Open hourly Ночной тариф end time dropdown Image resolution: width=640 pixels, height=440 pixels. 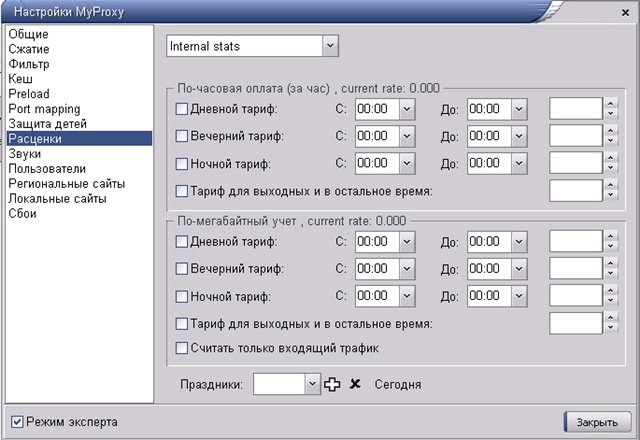(519, 163)
